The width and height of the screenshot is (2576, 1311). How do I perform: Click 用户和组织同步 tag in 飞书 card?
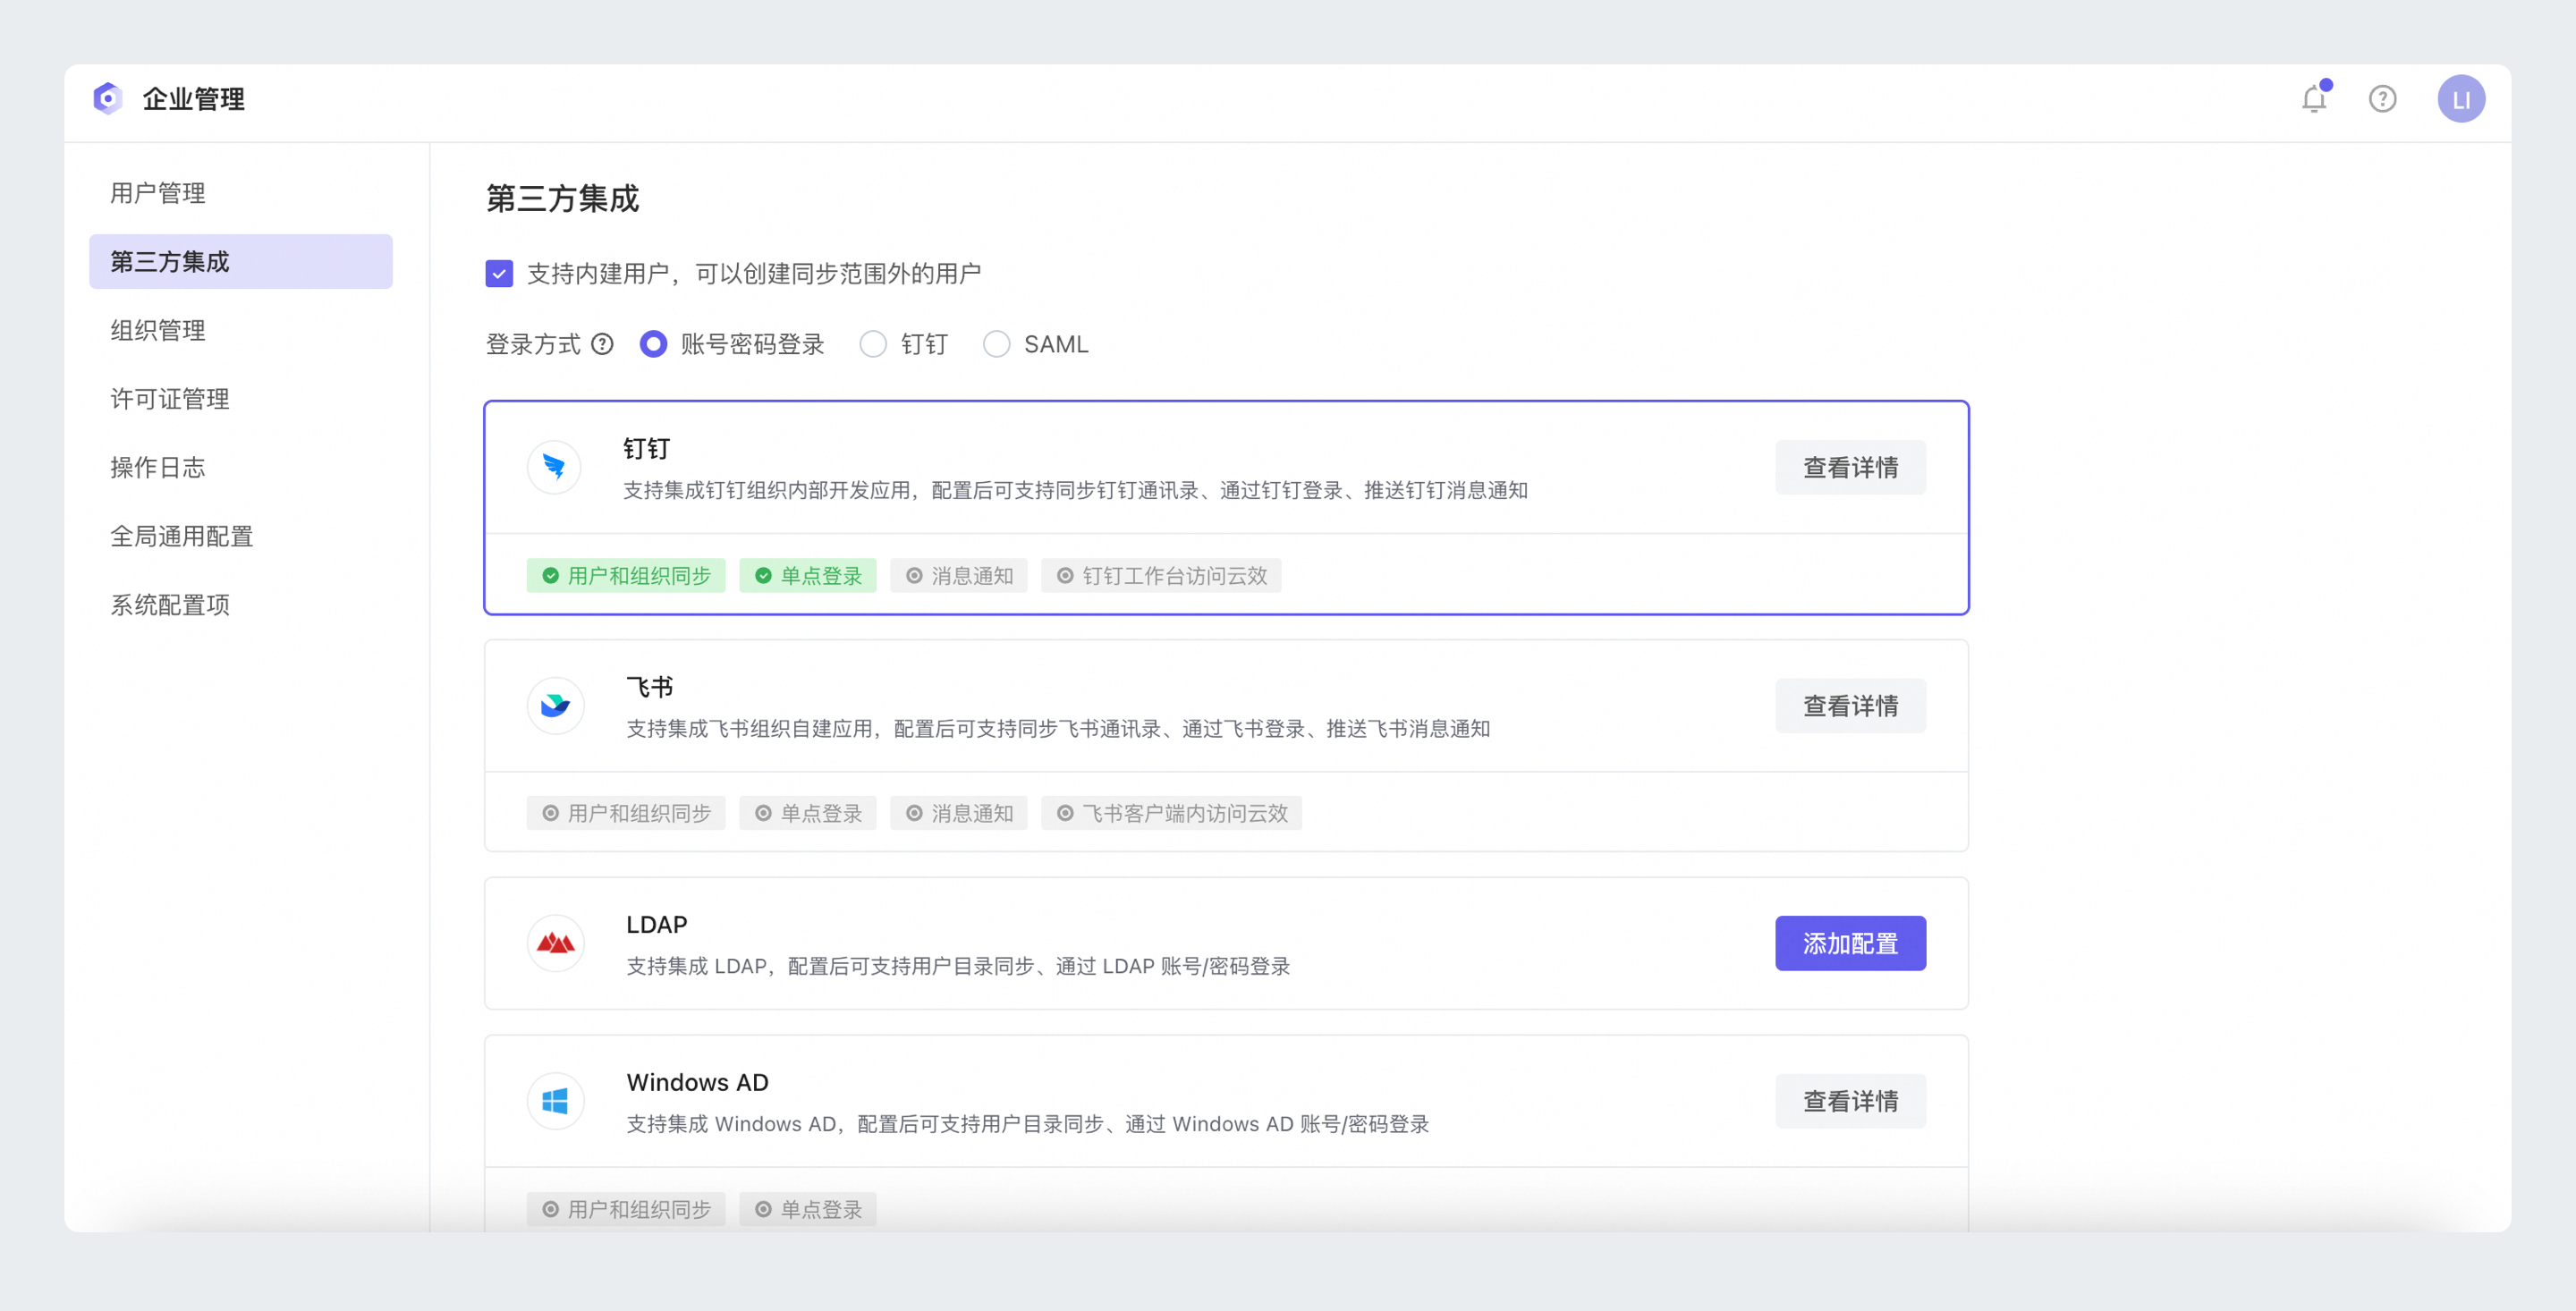(626, 813)
